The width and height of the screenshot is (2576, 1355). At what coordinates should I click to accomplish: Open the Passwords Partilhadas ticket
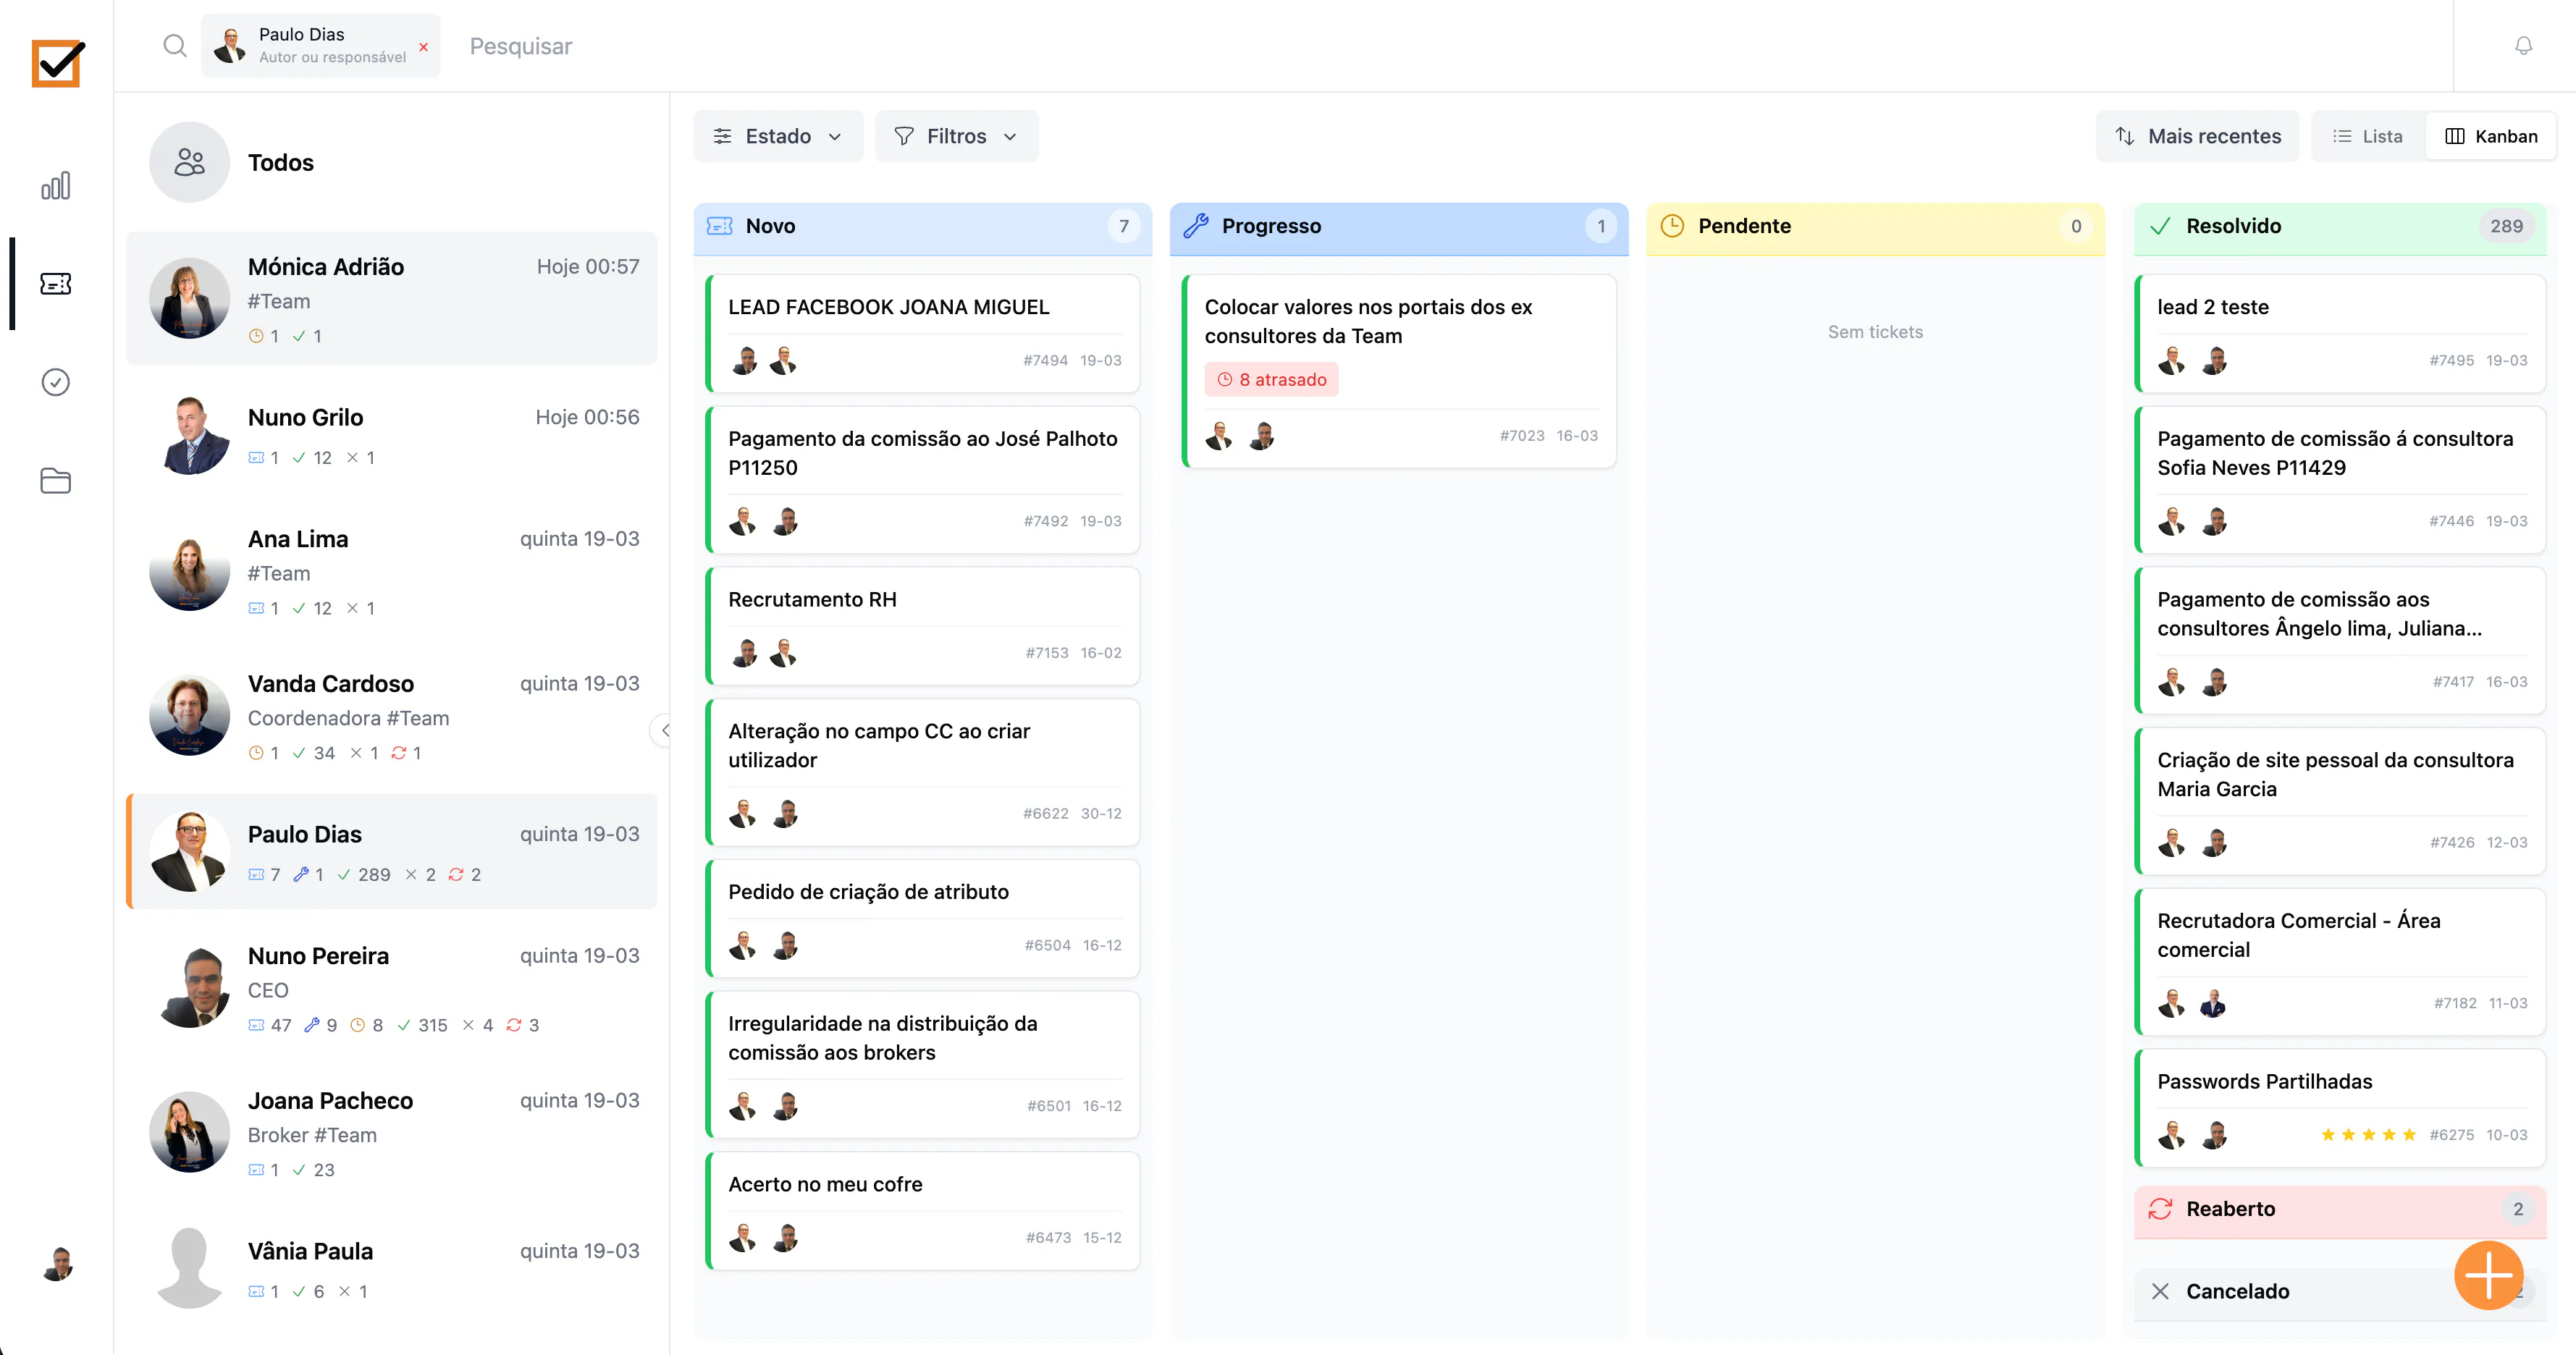pos(2340,1108)
